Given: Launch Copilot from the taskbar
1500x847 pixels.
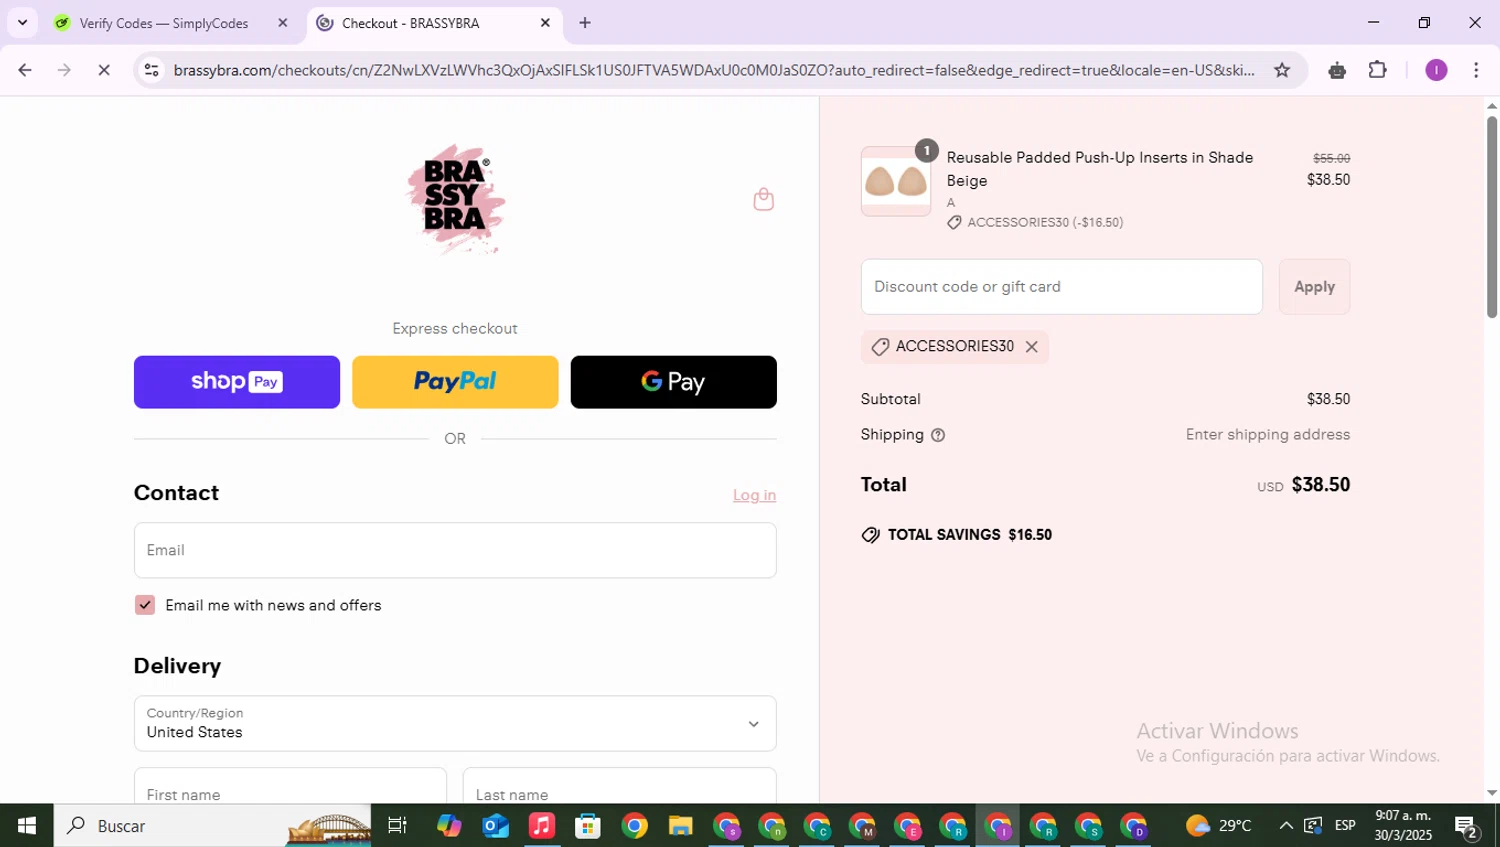Looking at the screenshot, I should 449,826.
